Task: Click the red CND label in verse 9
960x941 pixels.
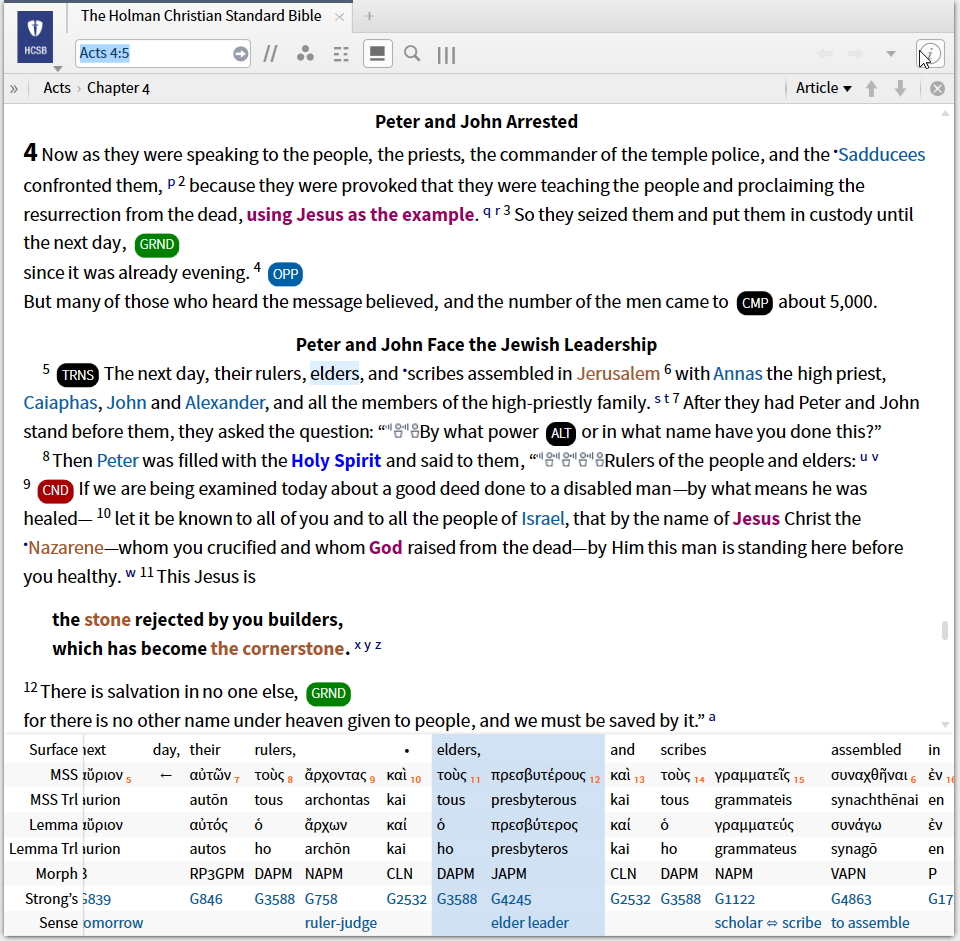Action: coord(55,490)
